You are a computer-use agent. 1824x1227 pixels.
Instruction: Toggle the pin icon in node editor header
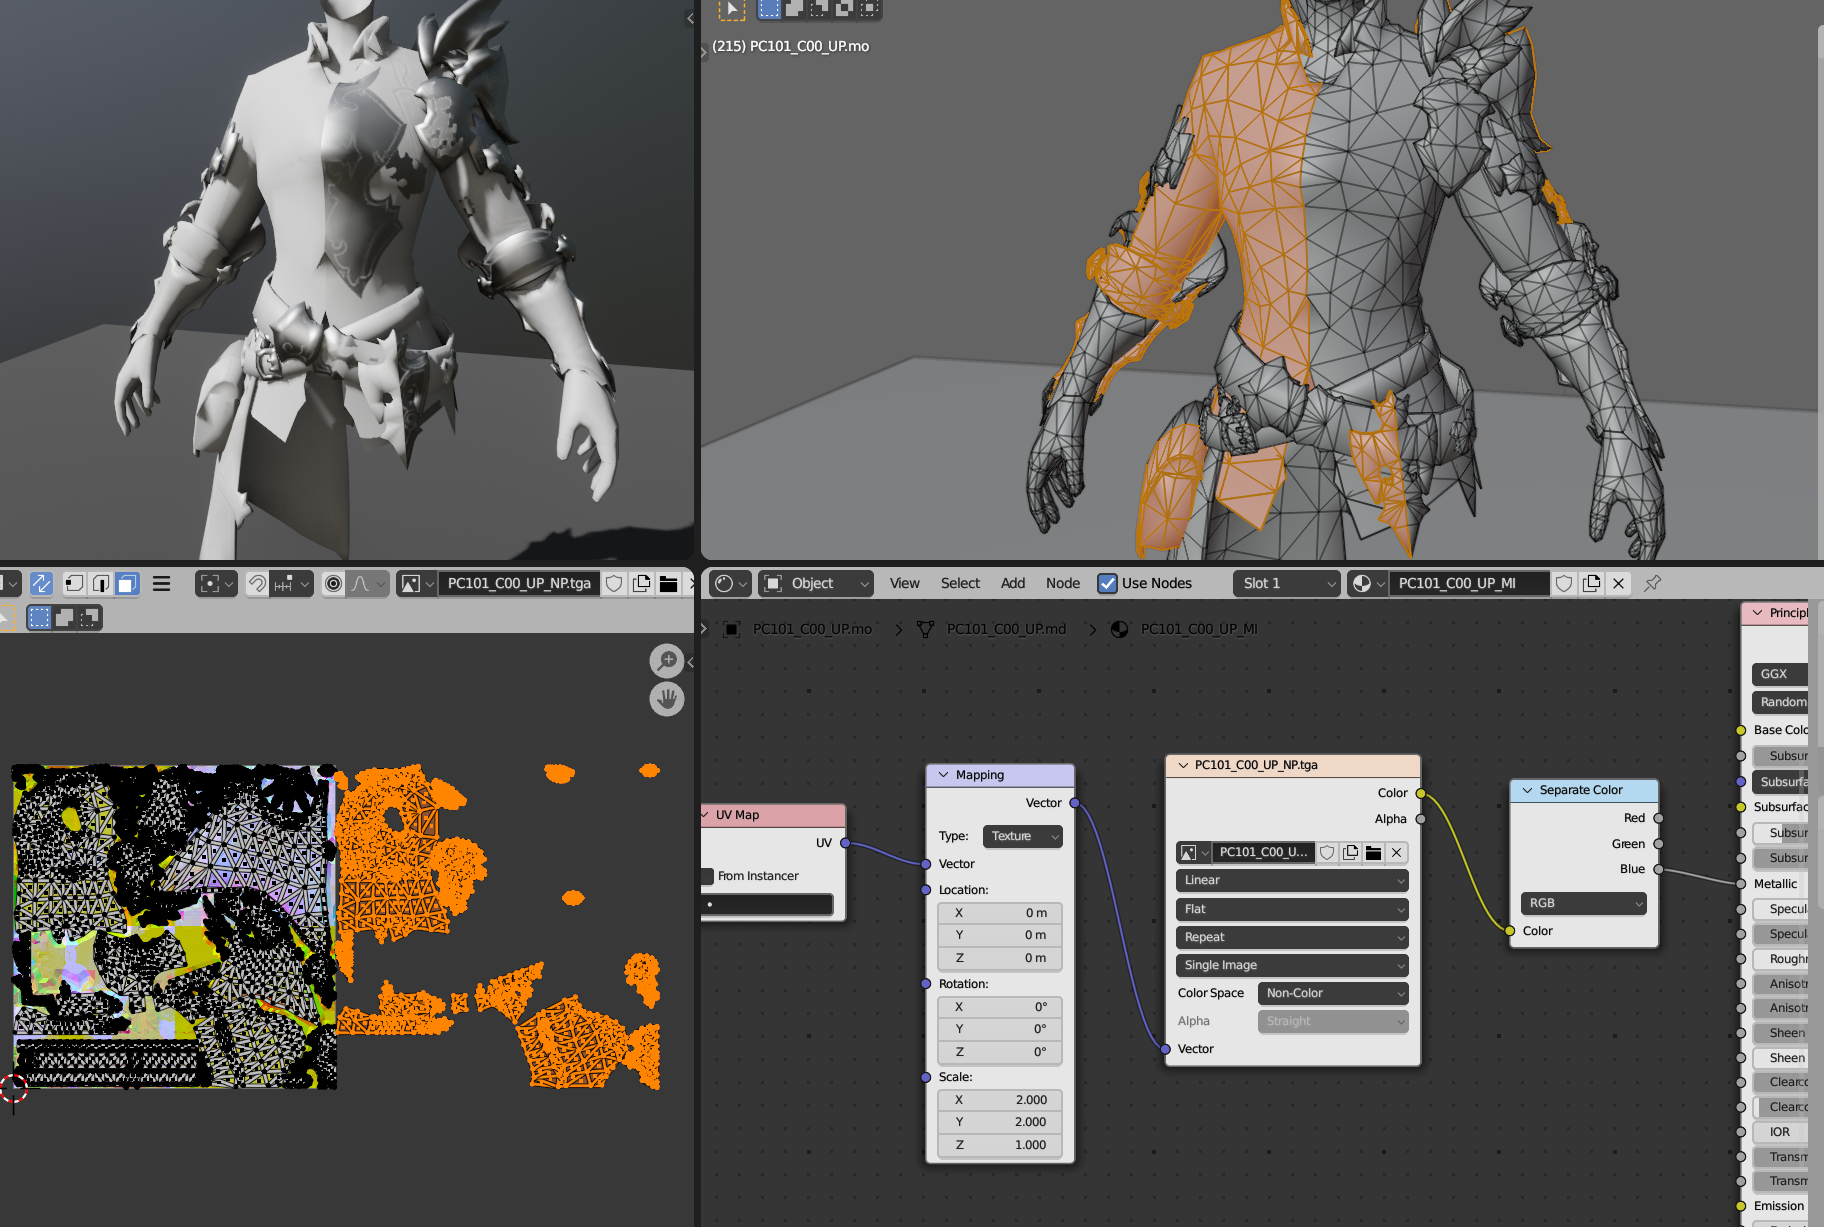[1652, 583]
